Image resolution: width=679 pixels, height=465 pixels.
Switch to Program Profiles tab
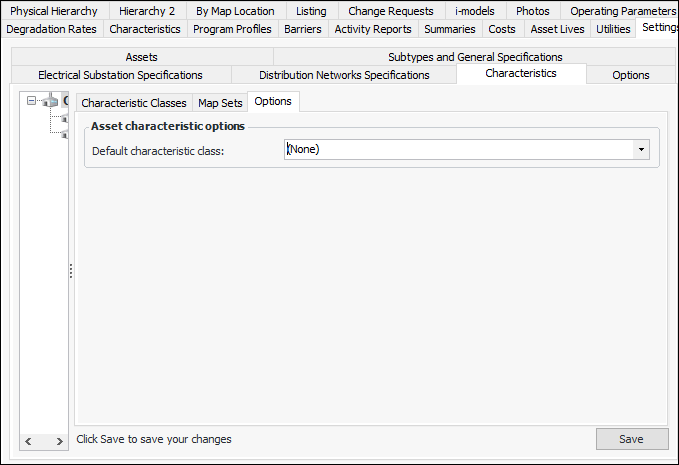[233, 29]
